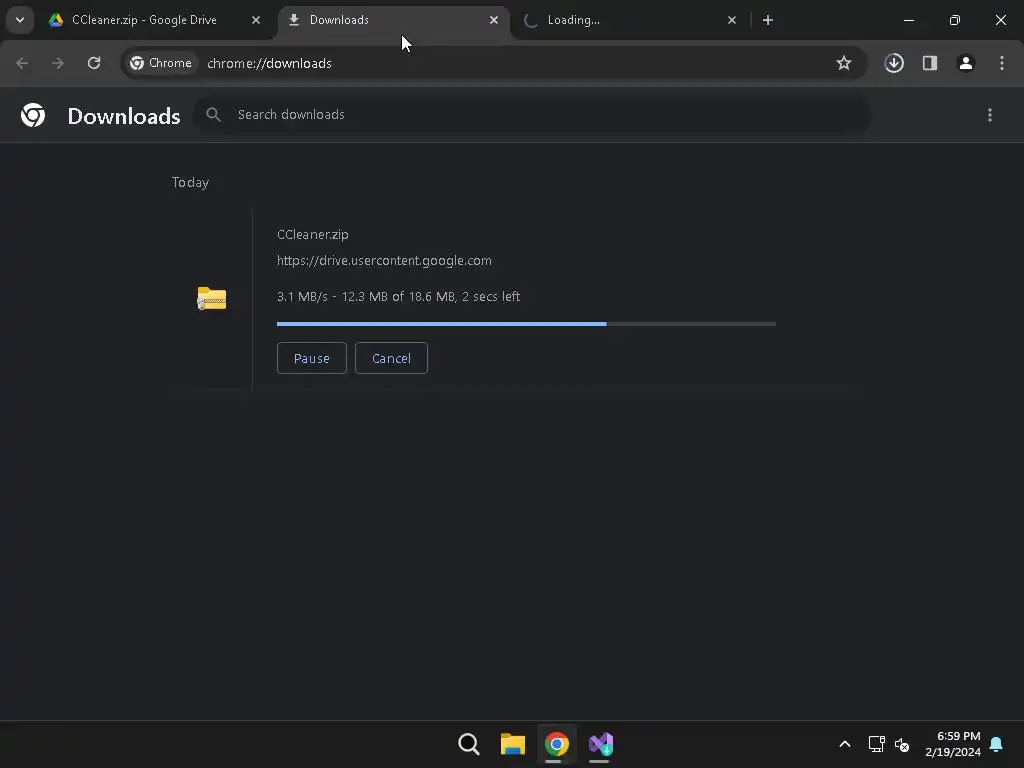Open the tab search dropdown arrow
This screenshot has width=1024, height=768.
tap(20, 20)
